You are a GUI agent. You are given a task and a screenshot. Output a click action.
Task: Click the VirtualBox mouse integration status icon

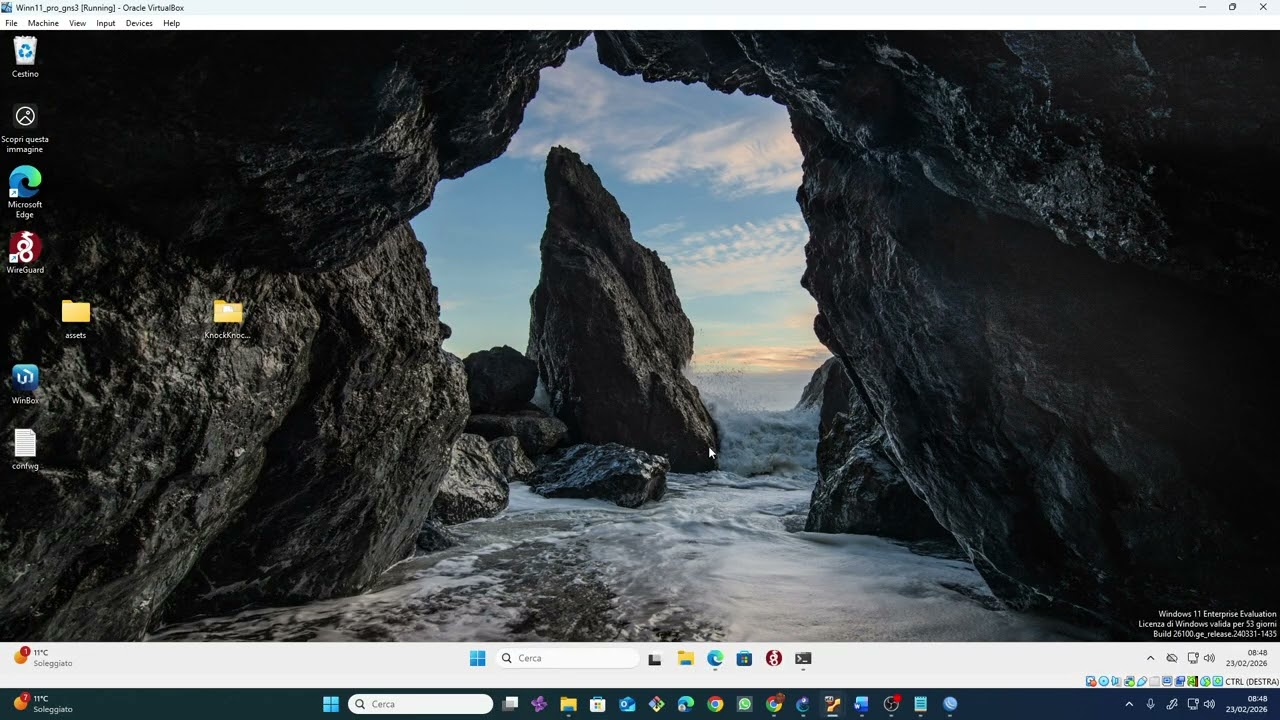tap(1205, 681)
